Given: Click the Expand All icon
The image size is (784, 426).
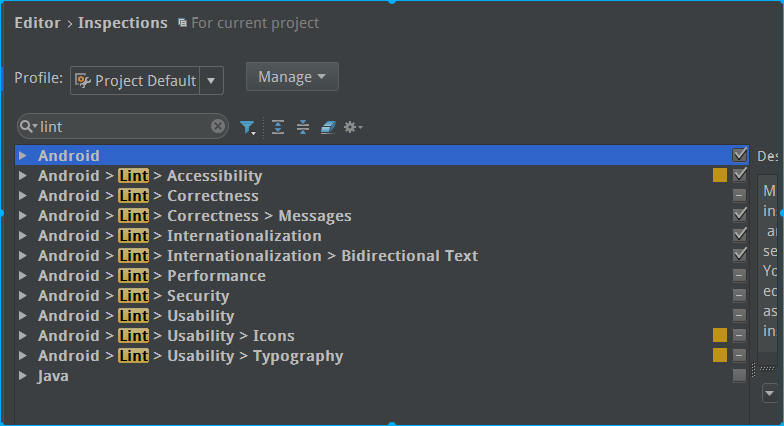Looking at the screenshot, I should point(278,127).
